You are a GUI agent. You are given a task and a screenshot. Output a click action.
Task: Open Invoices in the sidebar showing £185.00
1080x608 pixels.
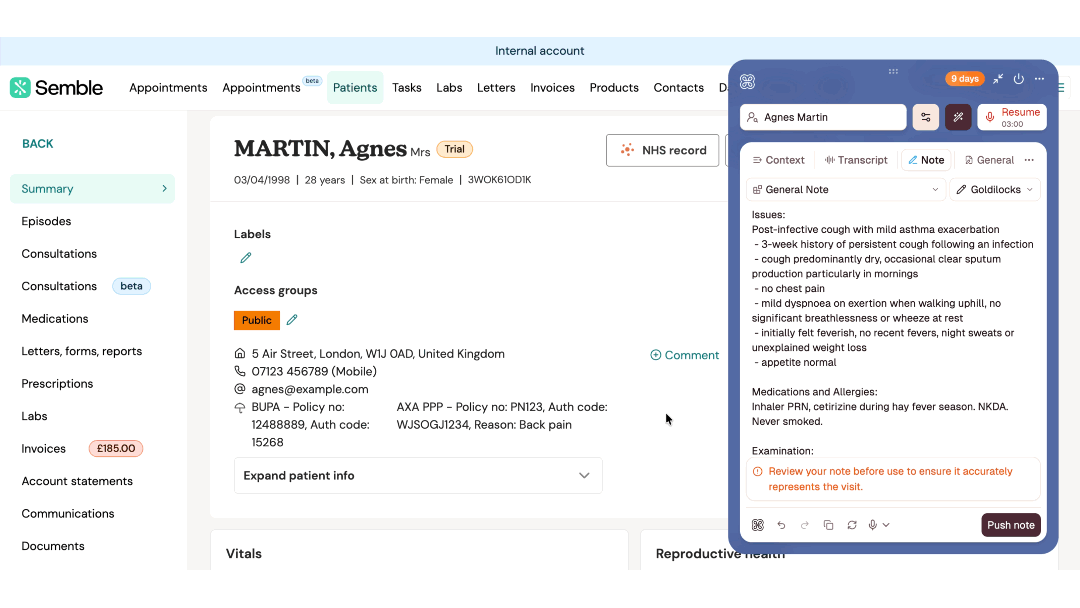(83, 448)
